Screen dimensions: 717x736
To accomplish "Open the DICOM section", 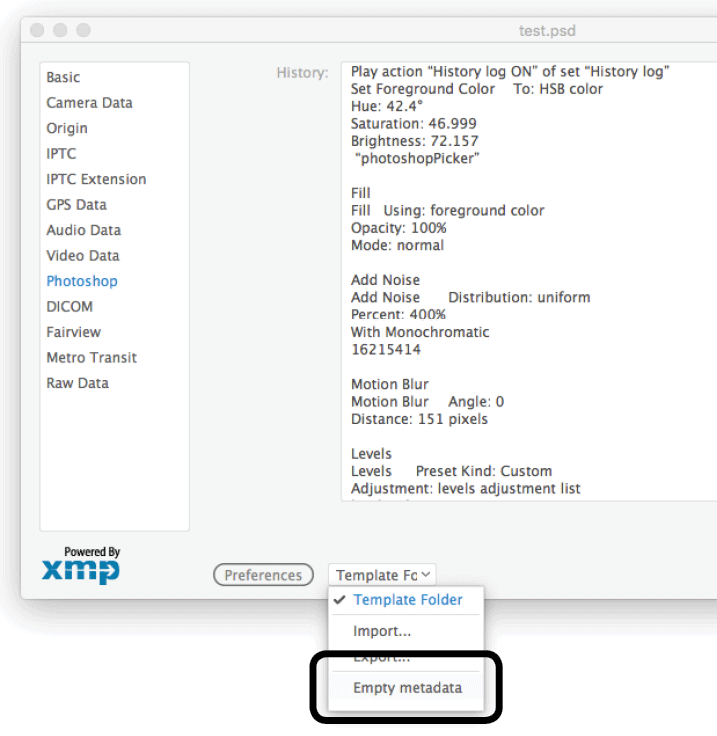I will coord(69,307).
